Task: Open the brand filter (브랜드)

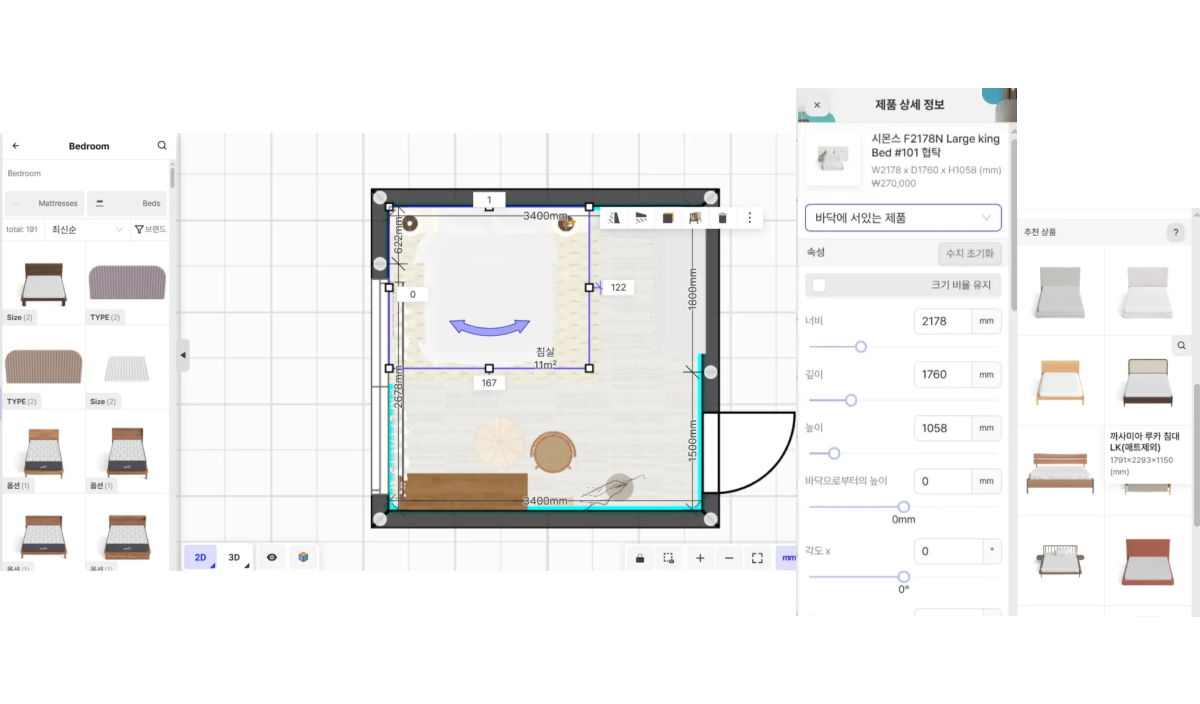Action: point(150,229)
